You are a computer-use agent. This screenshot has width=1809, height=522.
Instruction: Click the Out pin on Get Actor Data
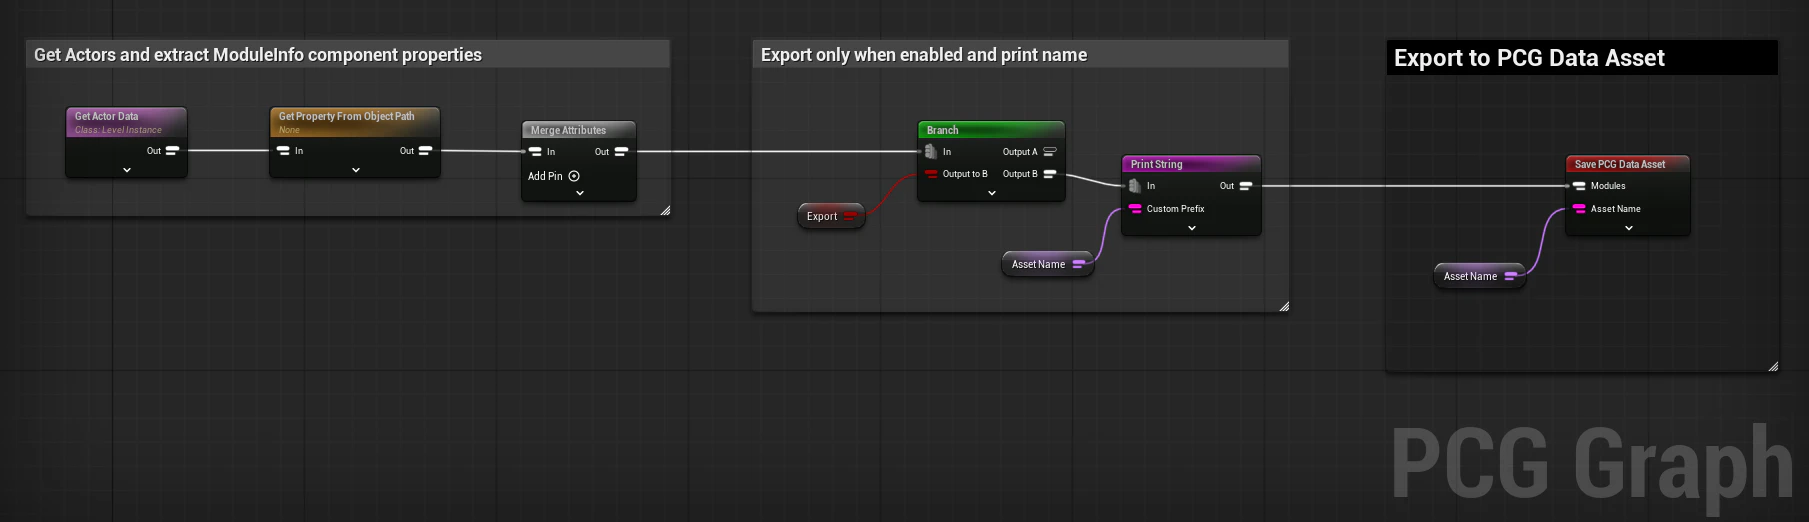click(172, 151)
